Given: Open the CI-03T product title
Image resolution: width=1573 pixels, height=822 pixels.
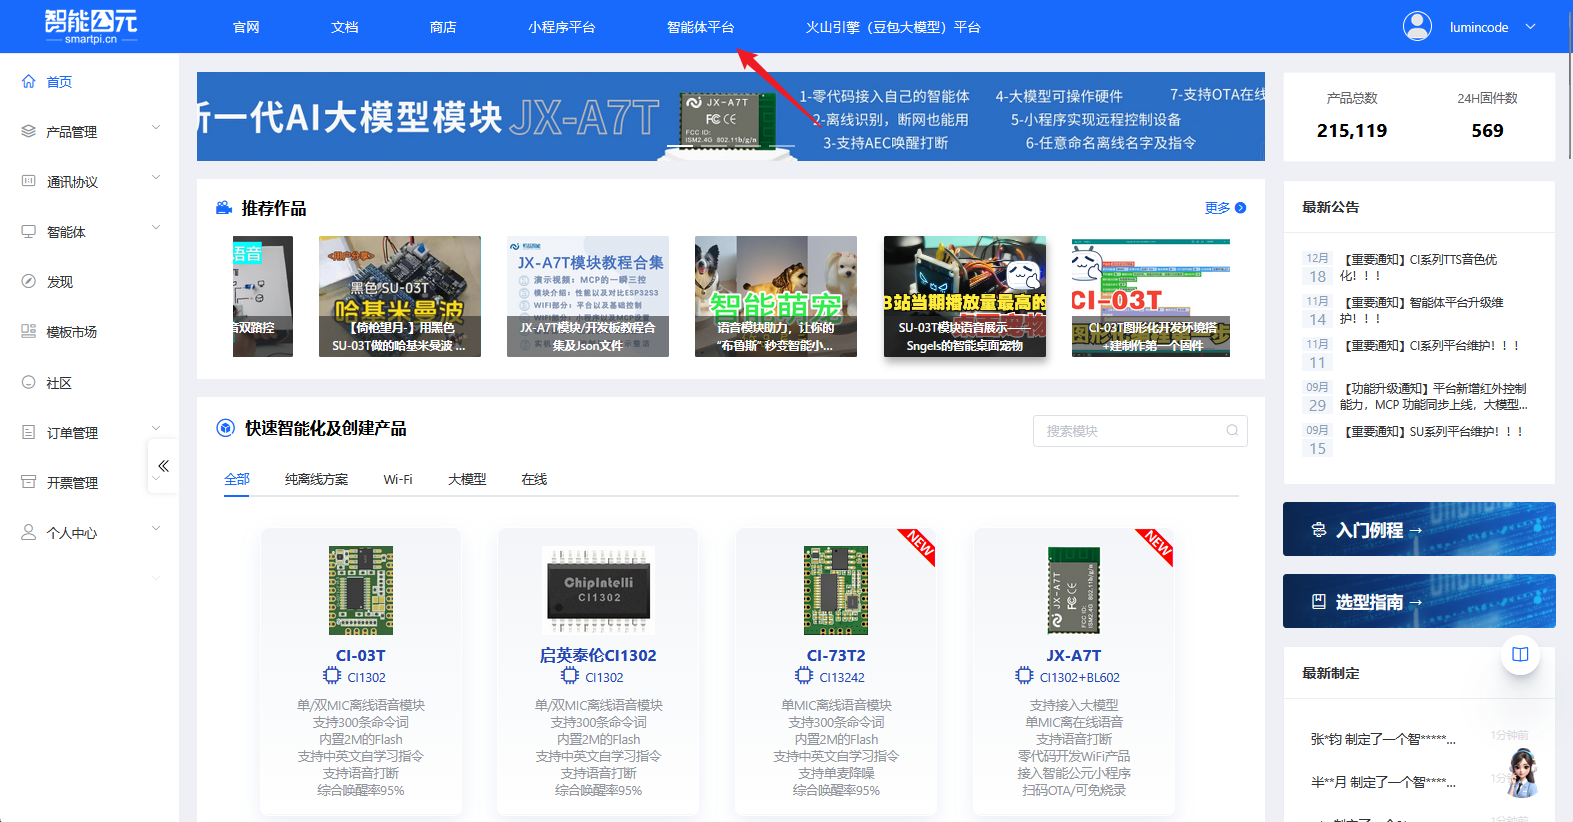Looking at the screenshot, I should [361, 655].
